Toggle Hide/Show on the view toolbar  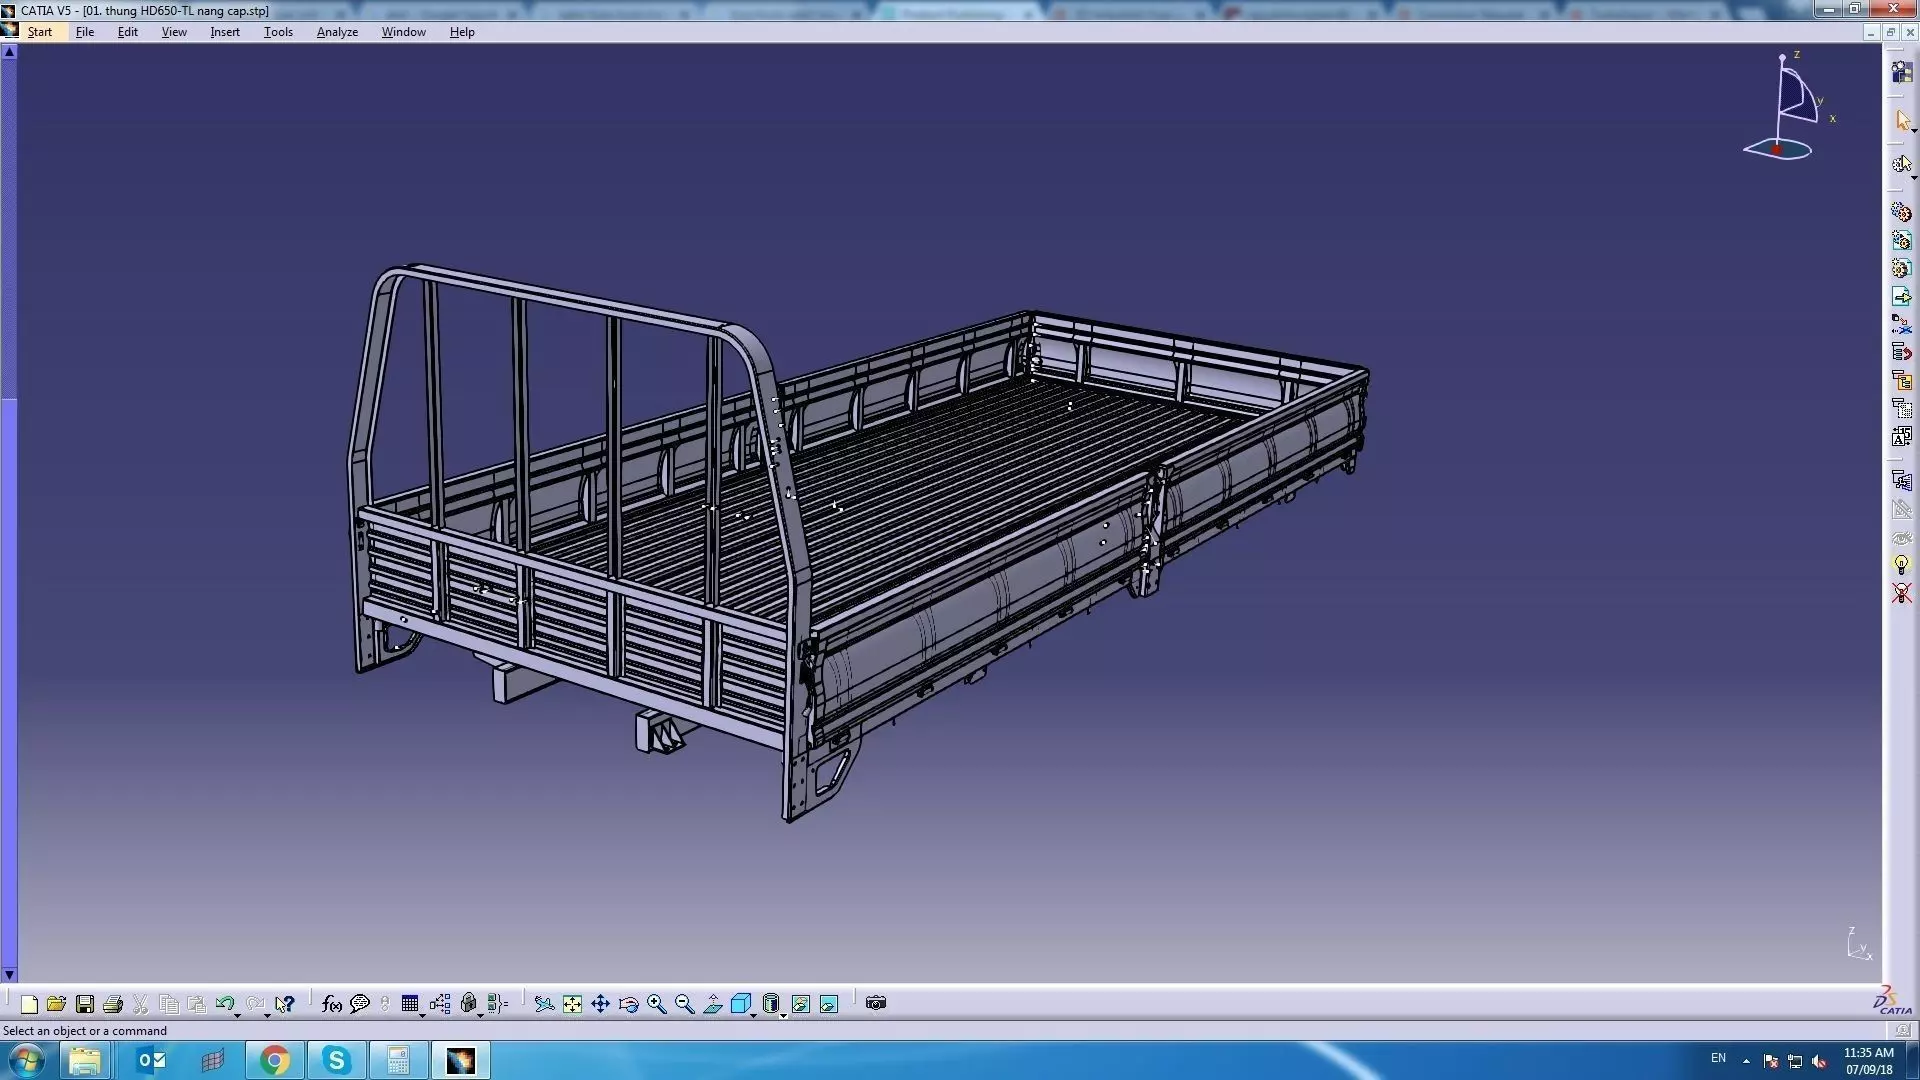[800, 1004]
